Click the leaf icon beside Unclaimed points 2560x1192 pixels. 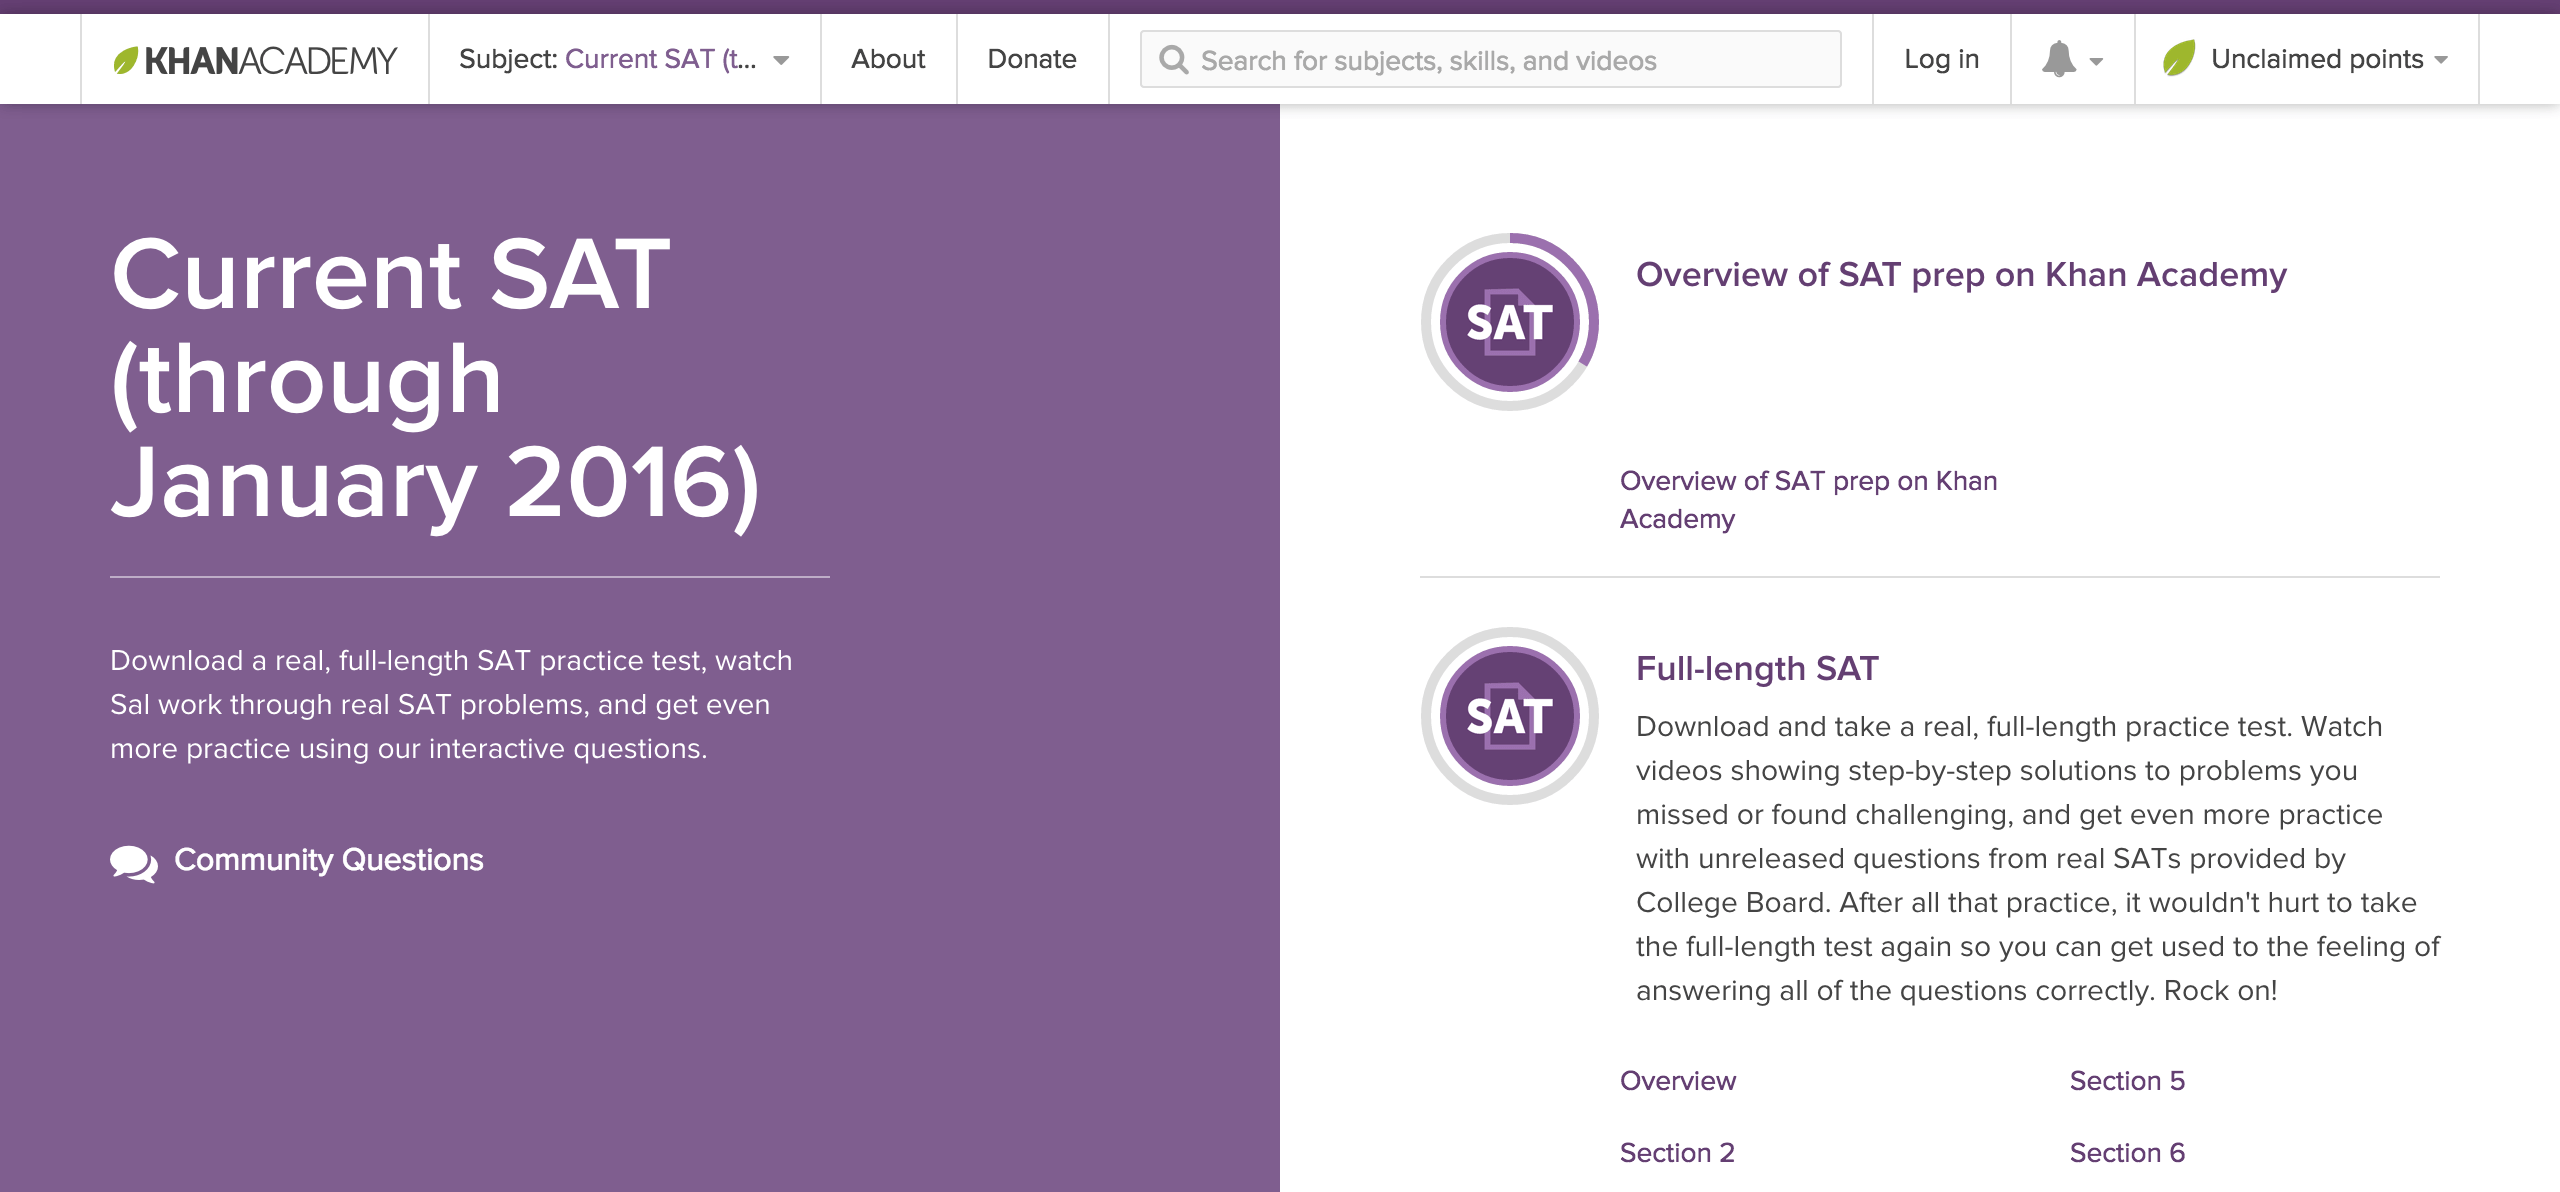click(2181, 58)
